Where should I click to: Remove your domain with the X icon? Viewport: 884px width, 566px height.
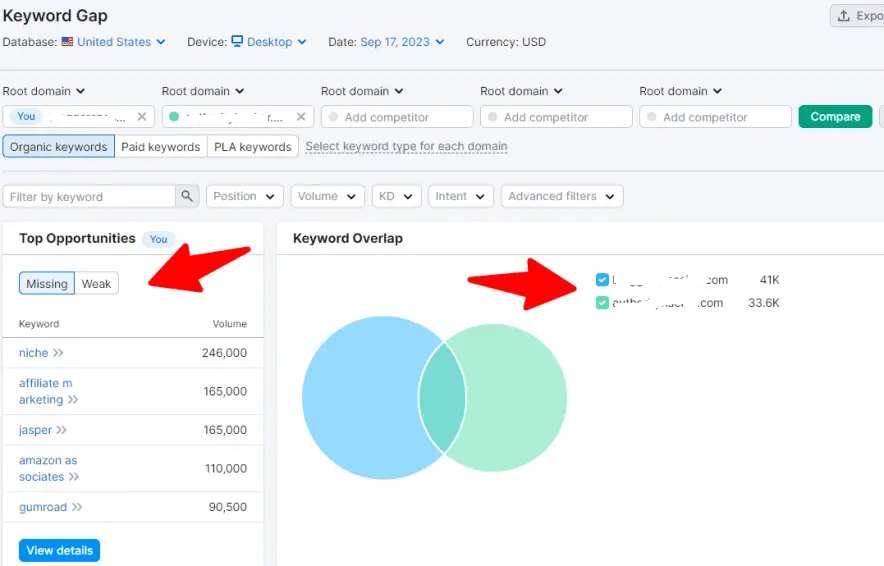click(142, 116)
